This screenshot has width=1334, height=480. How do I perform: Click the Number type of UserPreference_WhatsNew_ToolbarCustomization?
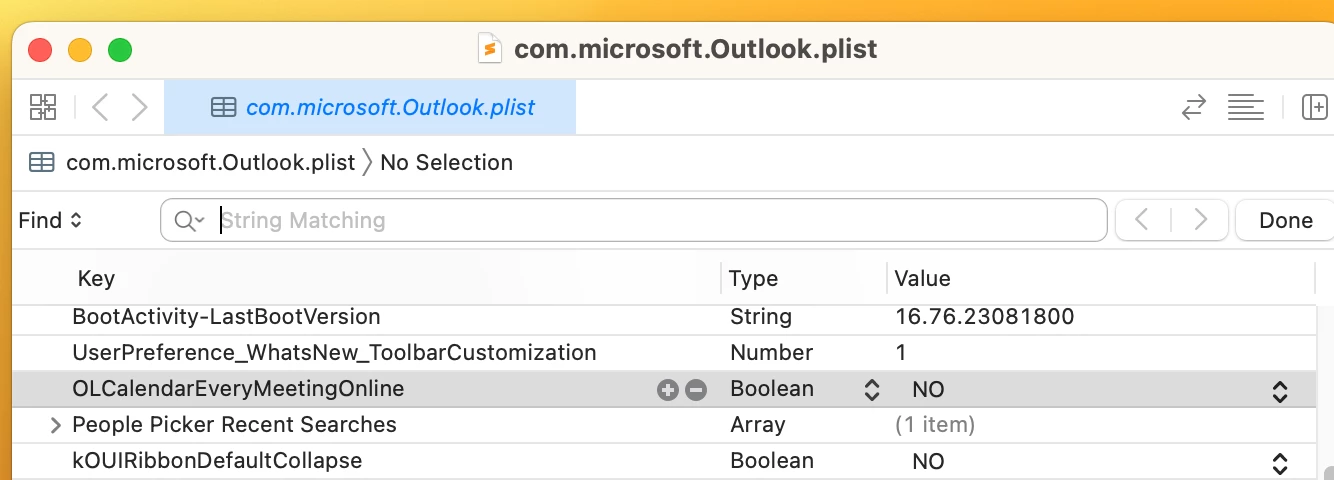click(x=771, y=353)
